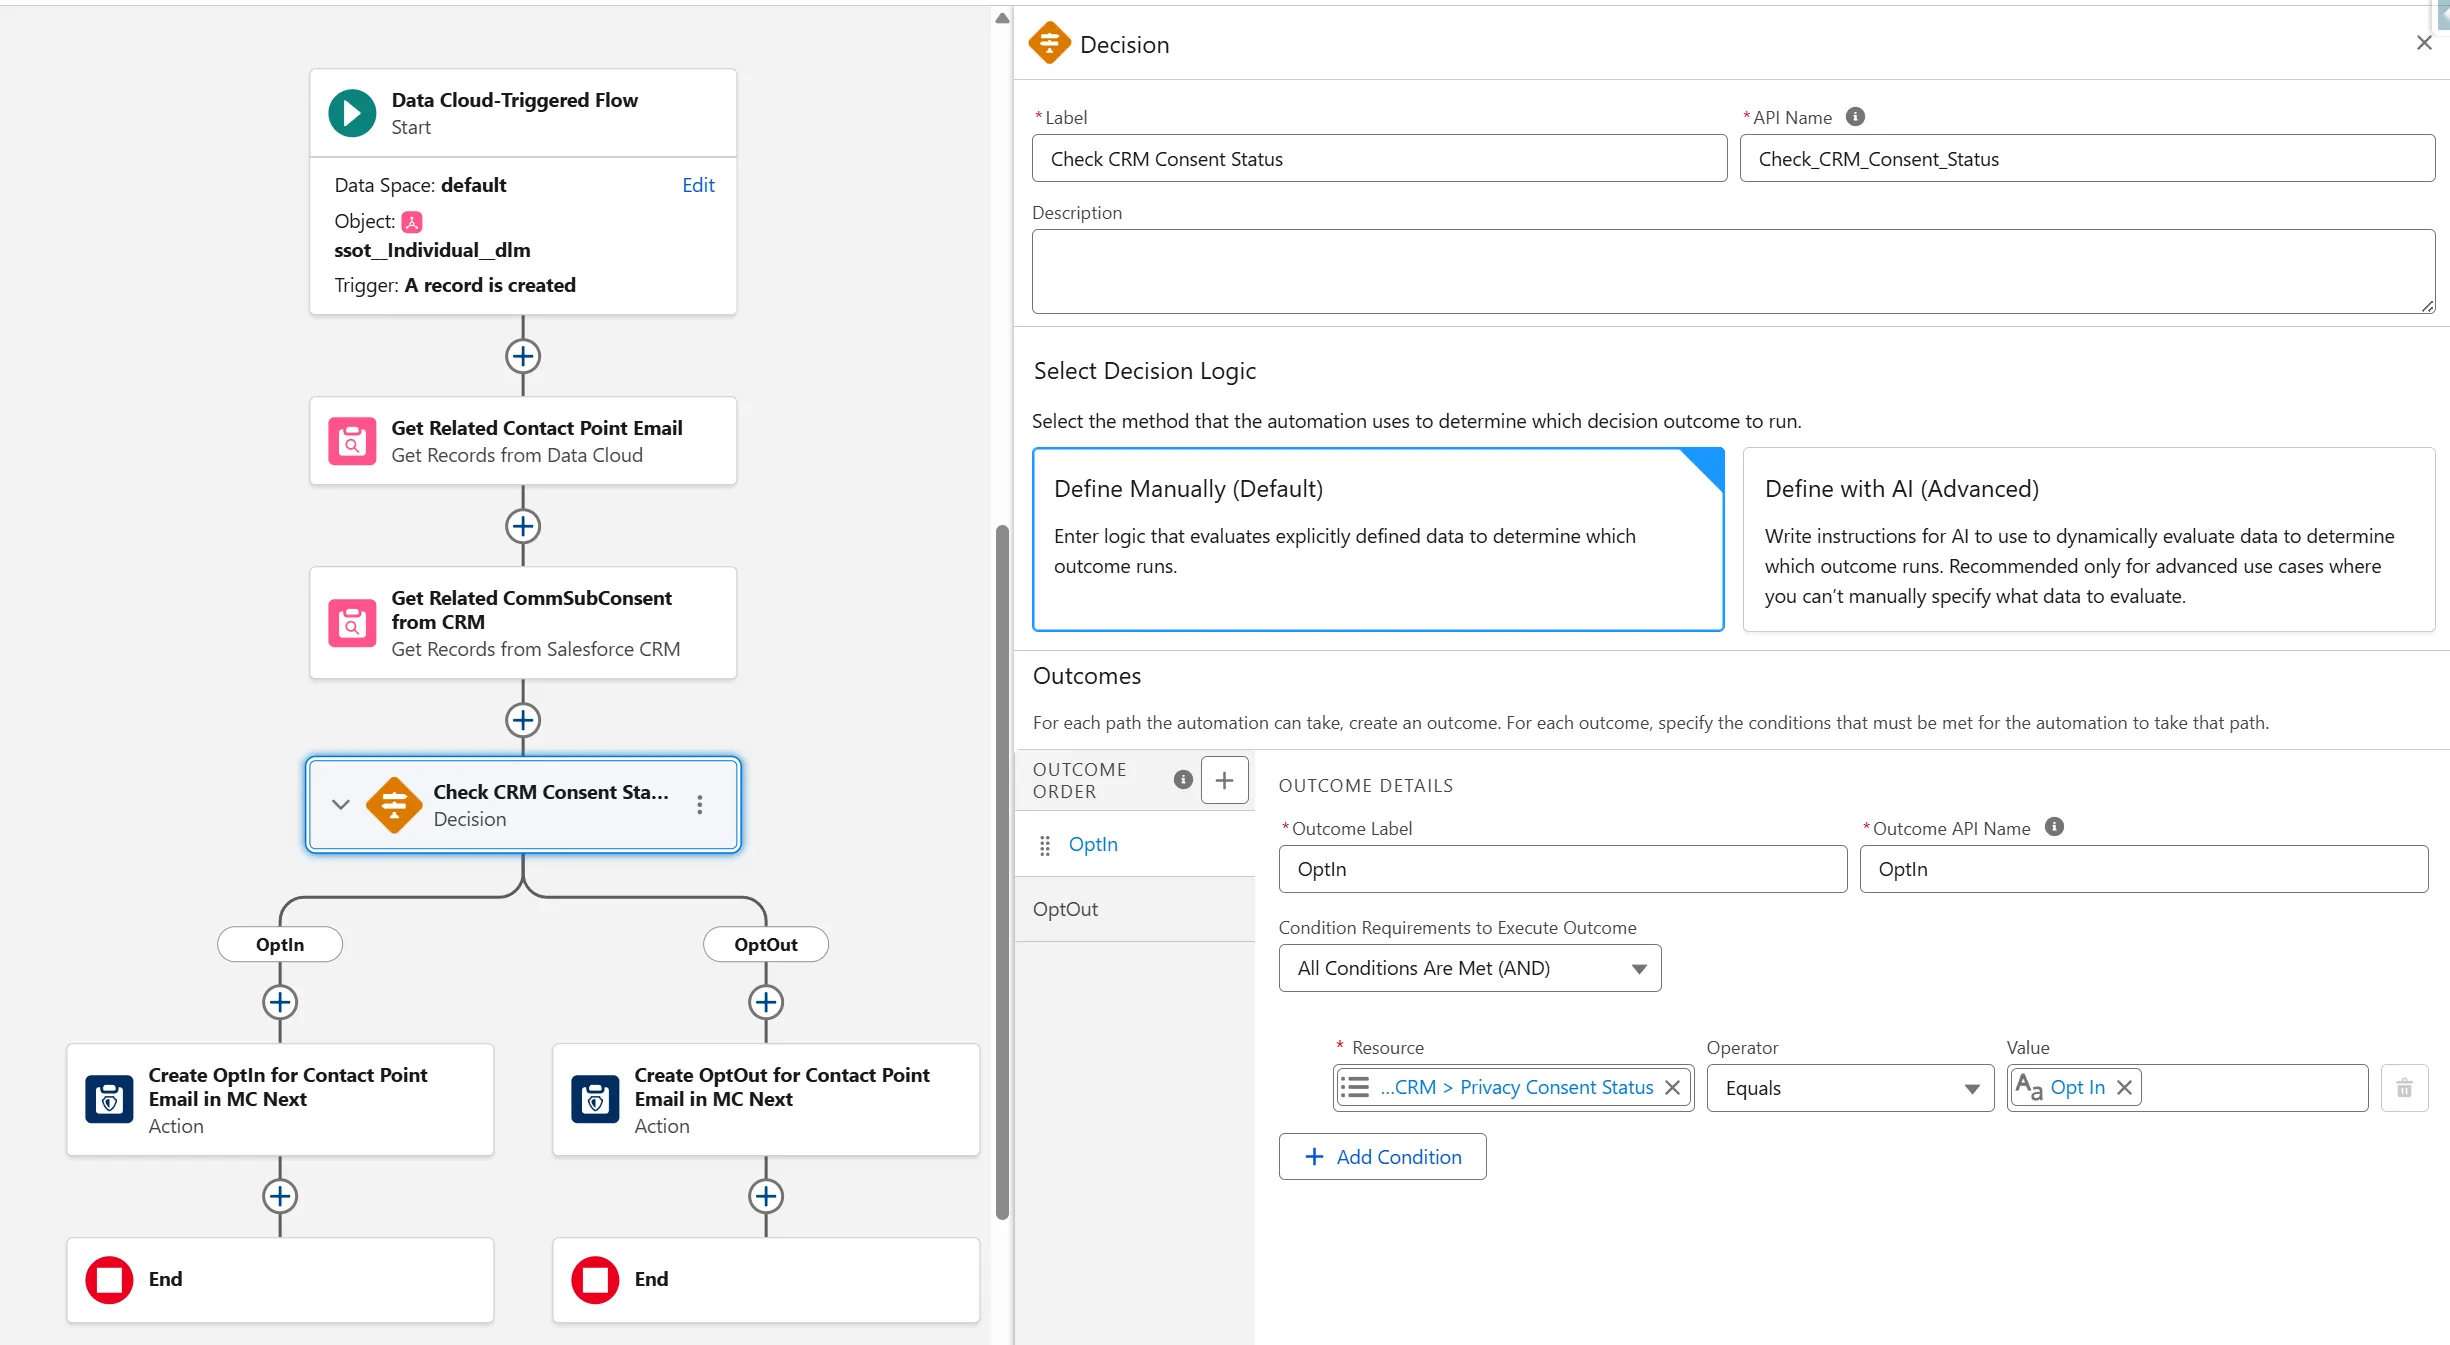Click the Get Related Contact Point Email node icon
The width and height of the screenshot is (2450, 1345).
point(352,441)
